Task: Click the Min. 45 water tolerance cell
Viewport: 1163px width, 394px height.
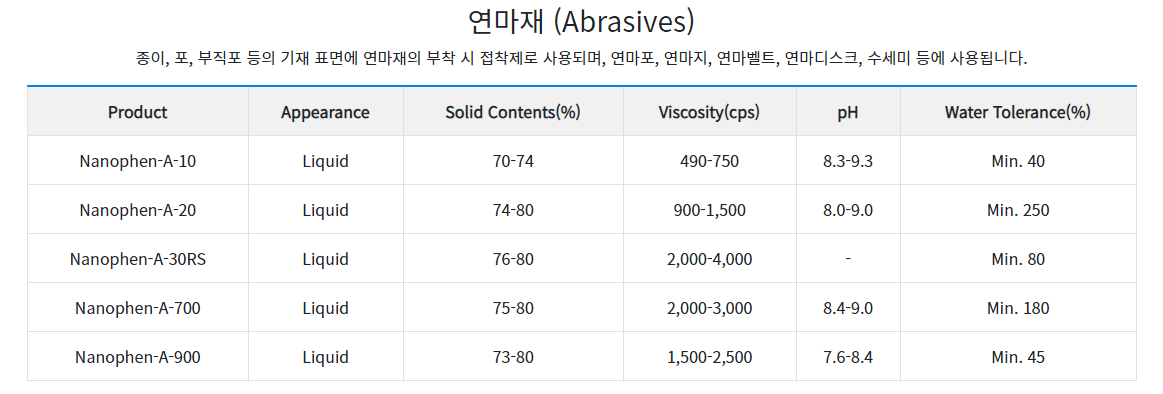Action: pyautogui.click(x=1018, y=357)
